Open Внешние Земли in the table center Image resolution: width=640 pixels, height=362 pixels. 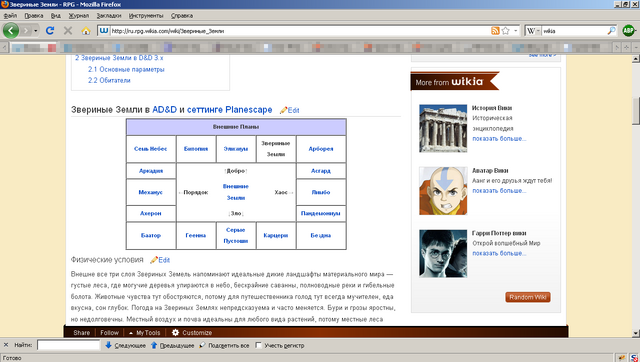pos(236,192)
